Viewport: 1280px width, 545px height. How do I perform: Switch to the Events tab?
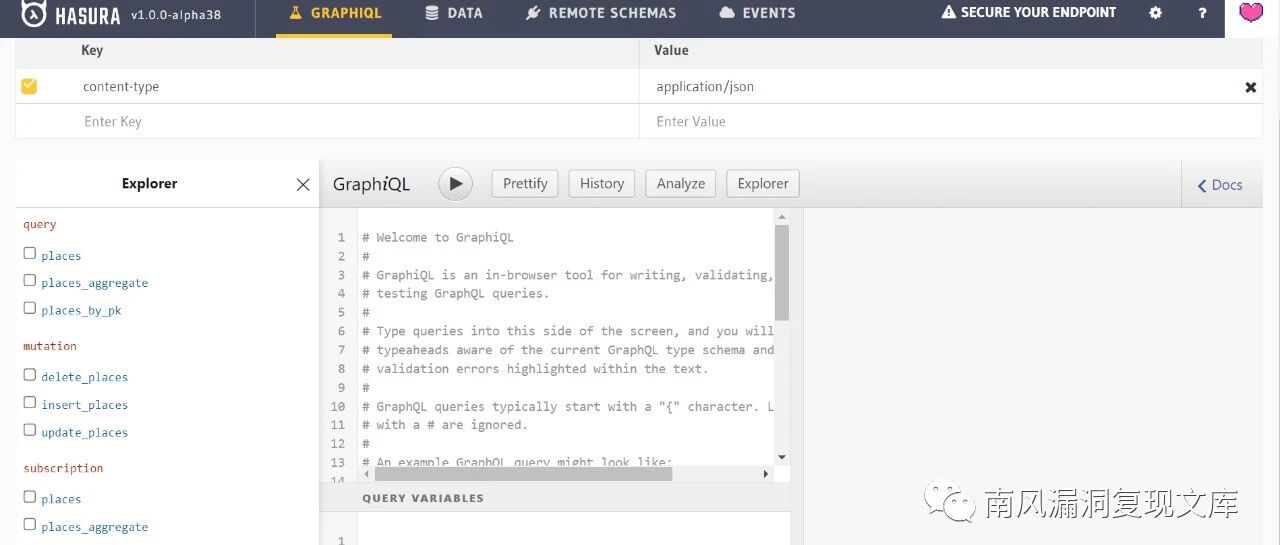tap(757, 14)
